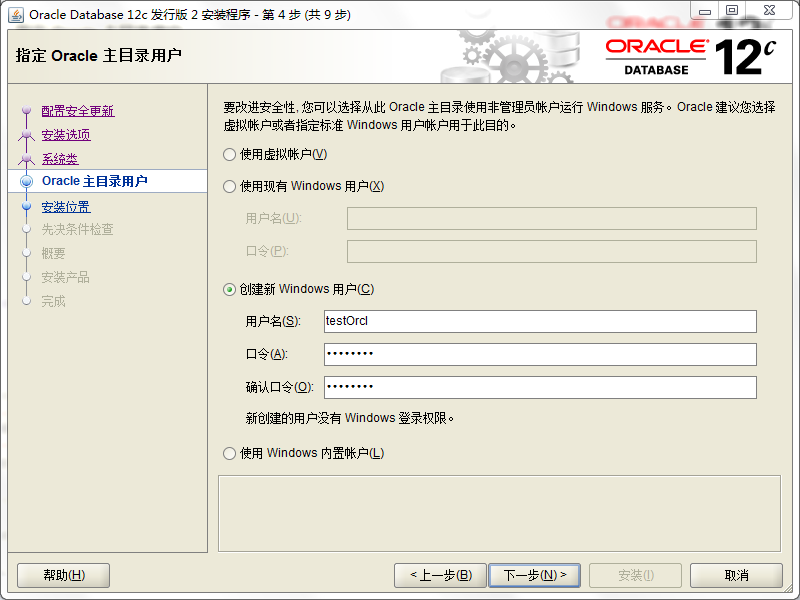Cancel installation with 取消 button
The image size is (800, 600).
click(x=736, y=576)
